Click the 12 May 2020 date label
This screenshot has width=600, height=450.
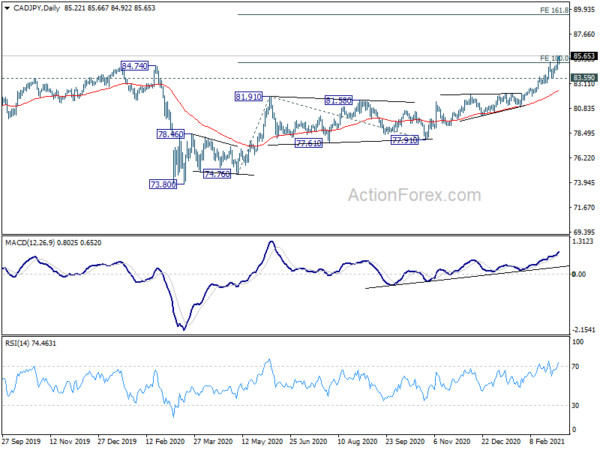point(262,441)
